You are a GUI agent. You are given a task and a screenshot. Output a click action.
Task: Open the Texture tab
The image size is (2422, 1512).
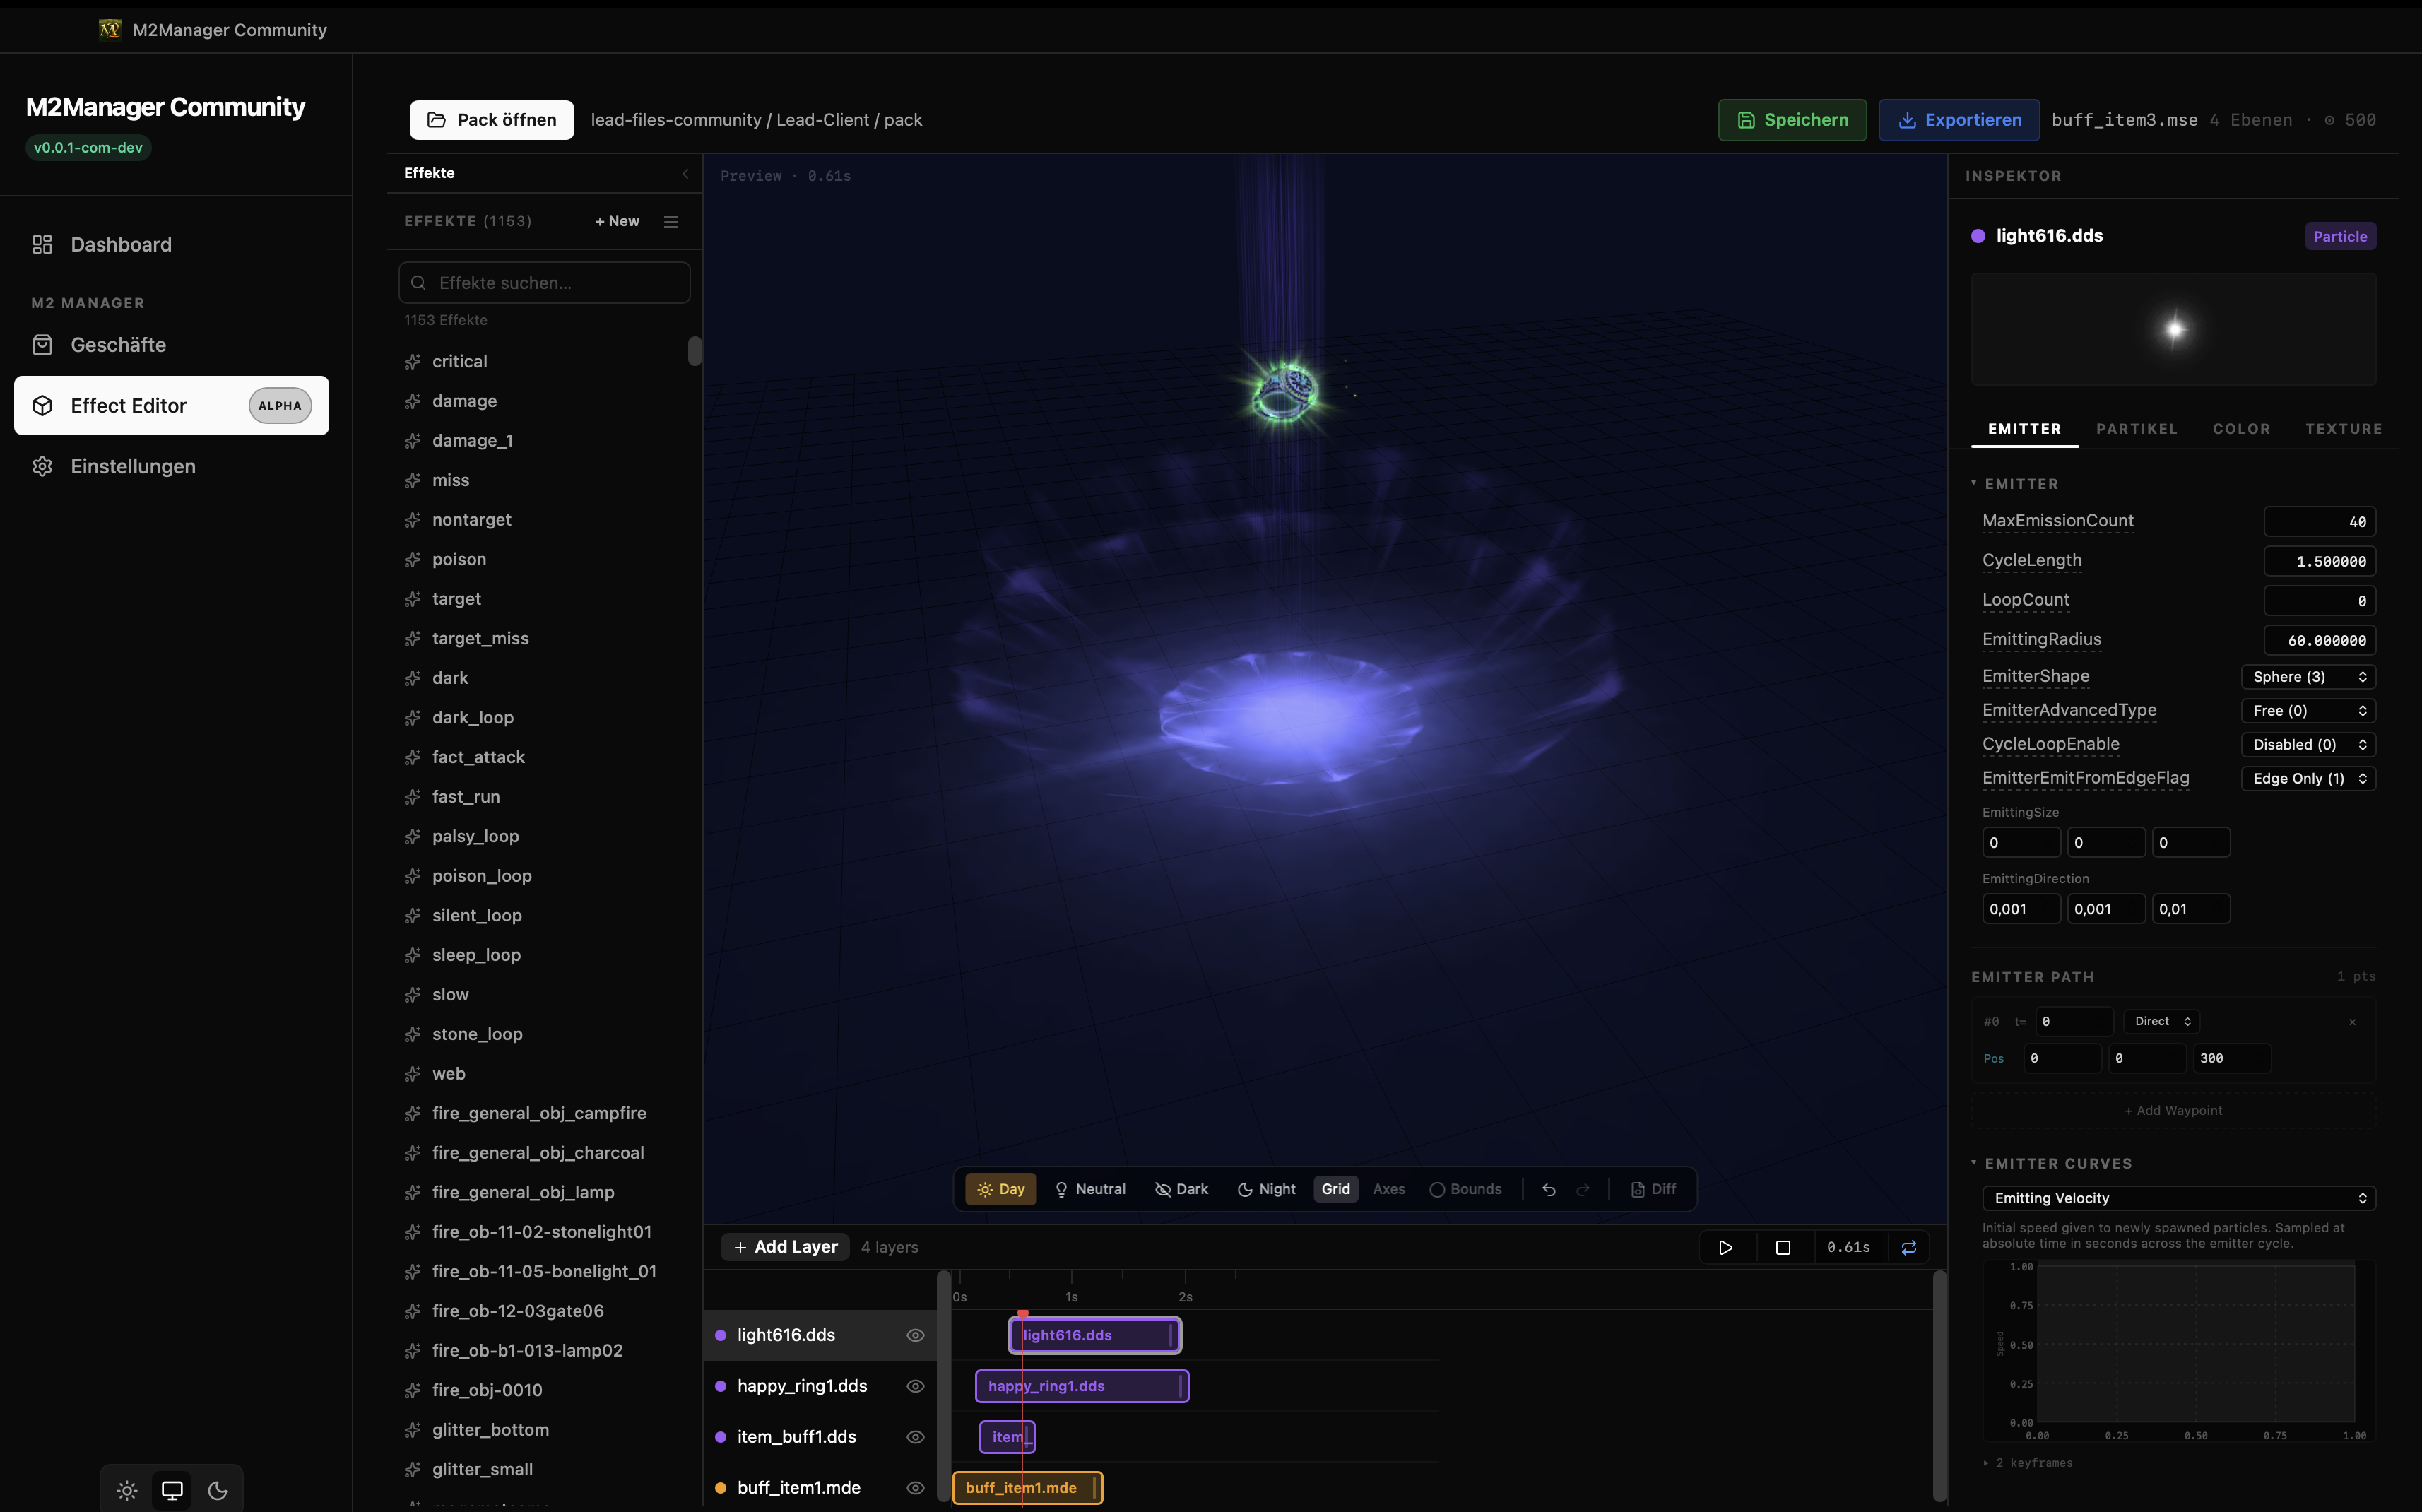click(2343, 429)
